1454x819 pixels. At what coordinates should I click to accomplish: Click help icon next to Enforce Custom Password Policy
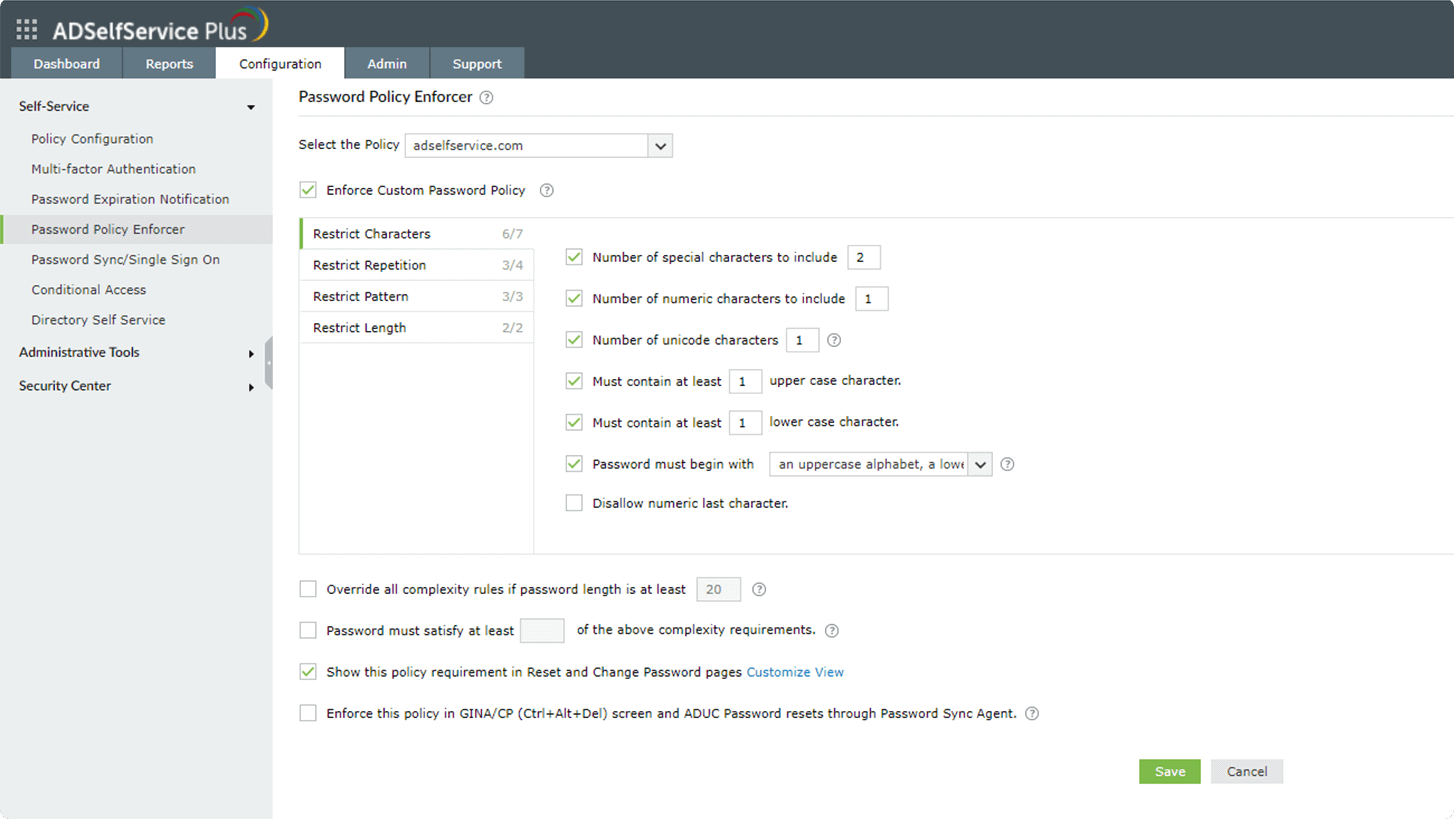click(x=547, y=191)
